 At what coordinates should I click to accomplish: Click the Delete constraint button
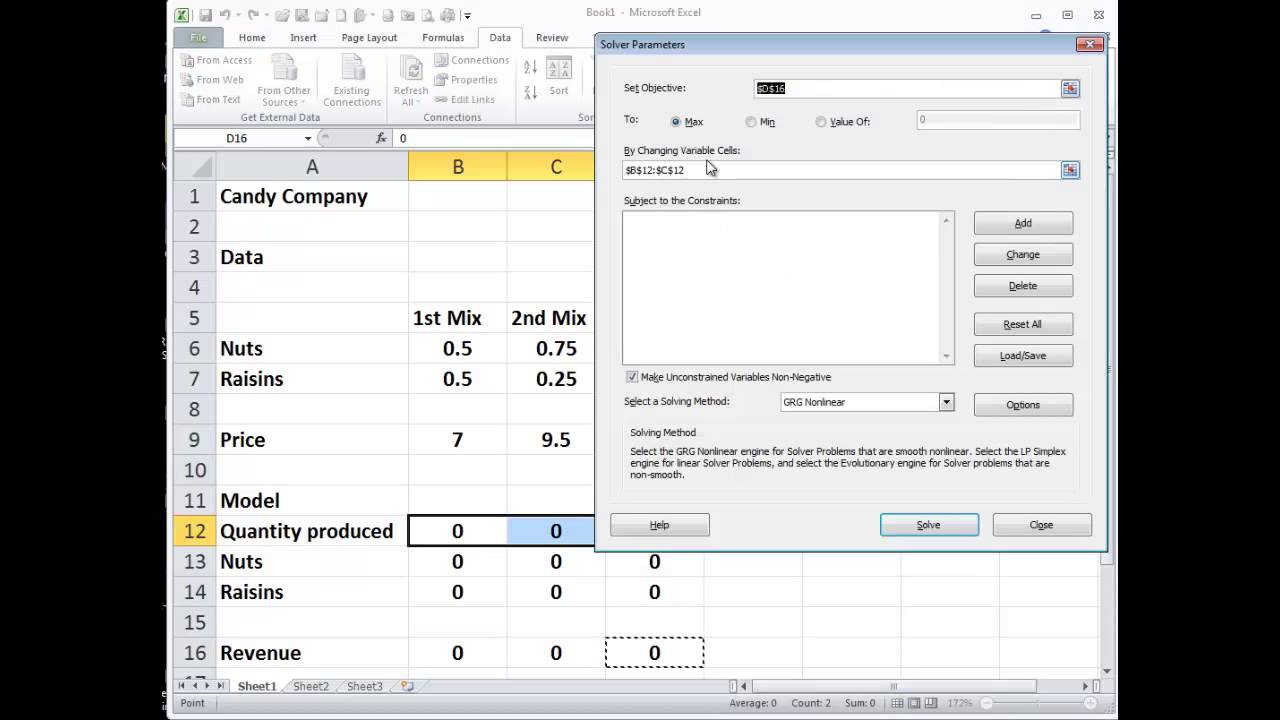[x=1023, y=285]
